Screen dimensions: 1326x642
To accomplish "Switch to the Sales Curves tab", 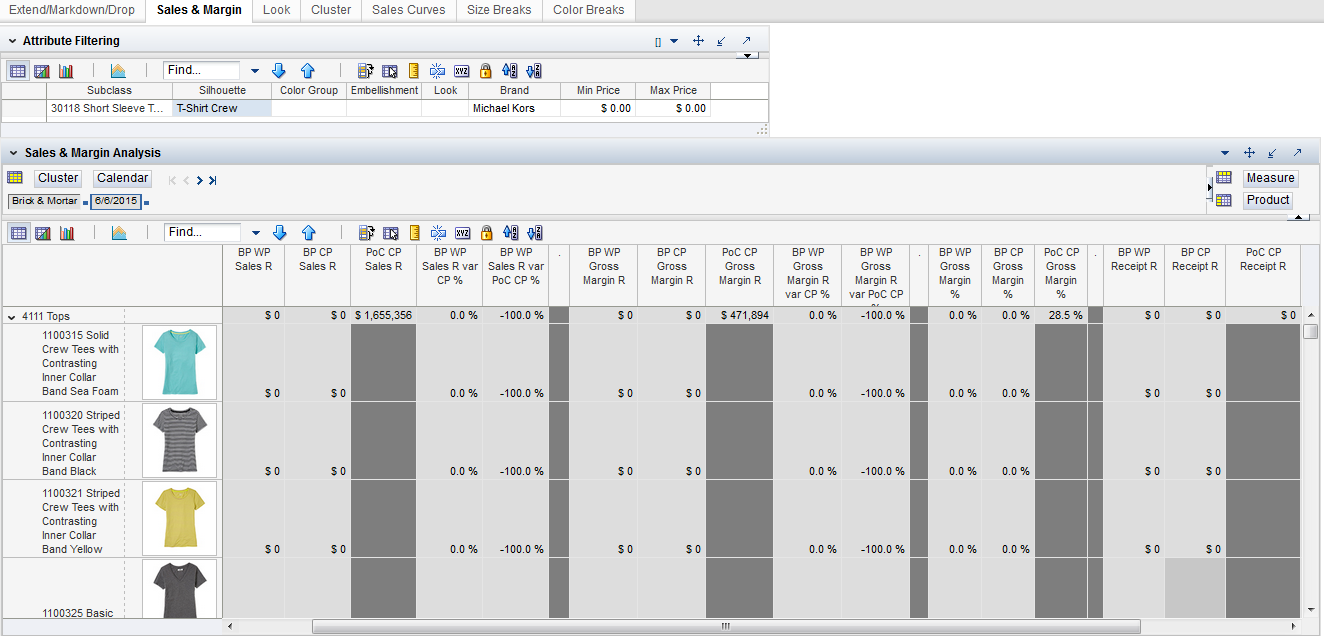I will (409, 10).
